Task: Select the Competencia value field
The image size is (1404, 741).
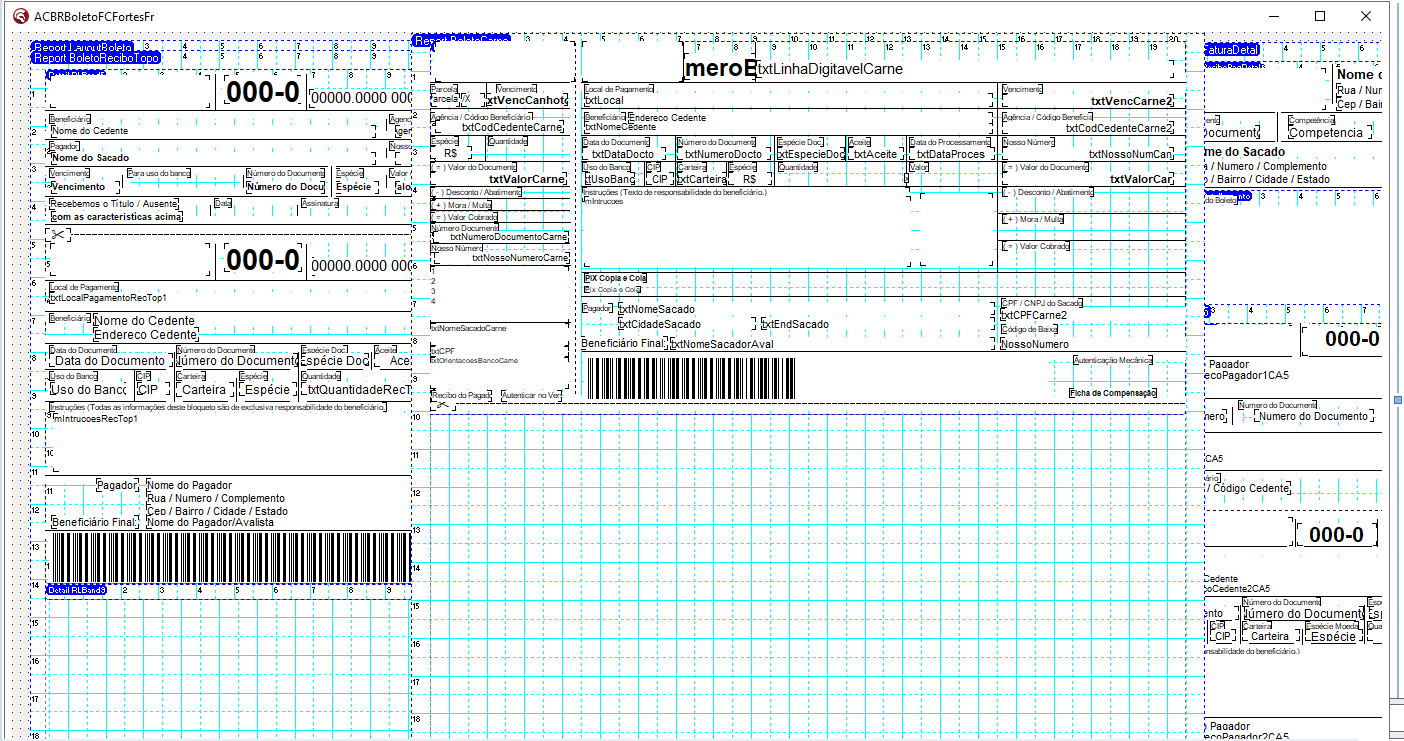Action: 1326,132
